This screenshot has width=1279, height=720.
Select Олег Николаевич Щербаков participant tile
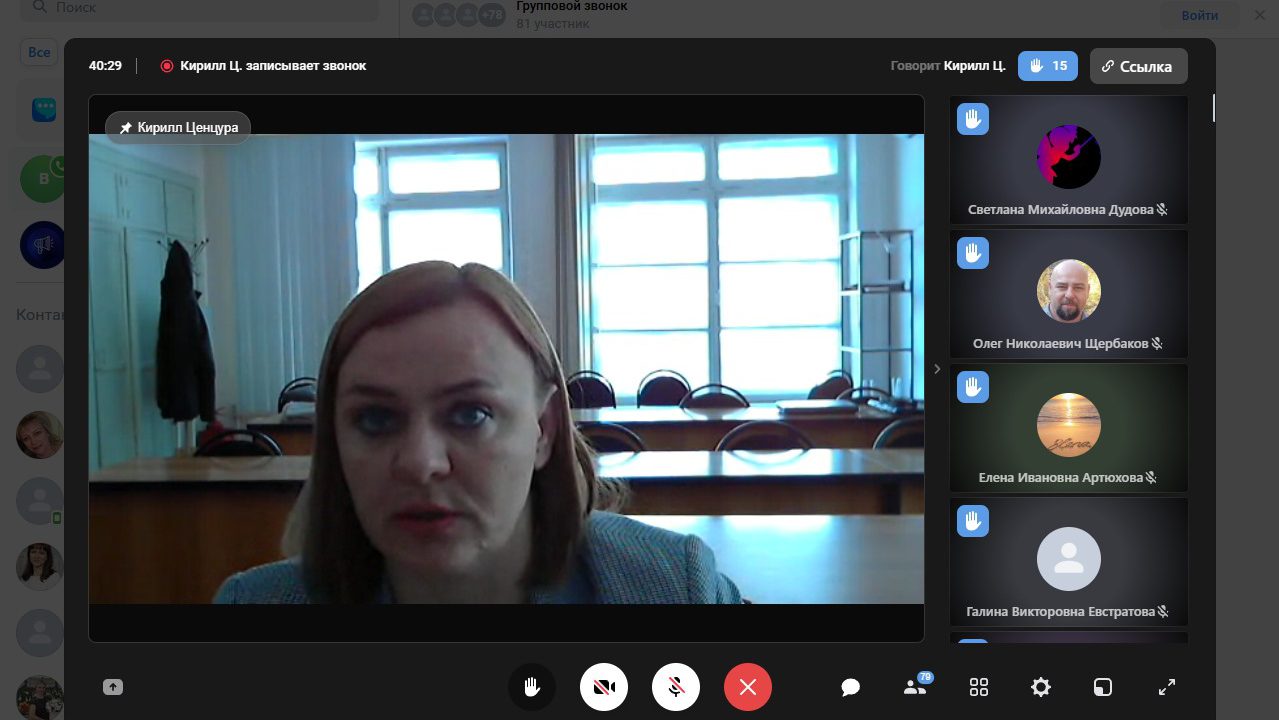click(1068, 294)
